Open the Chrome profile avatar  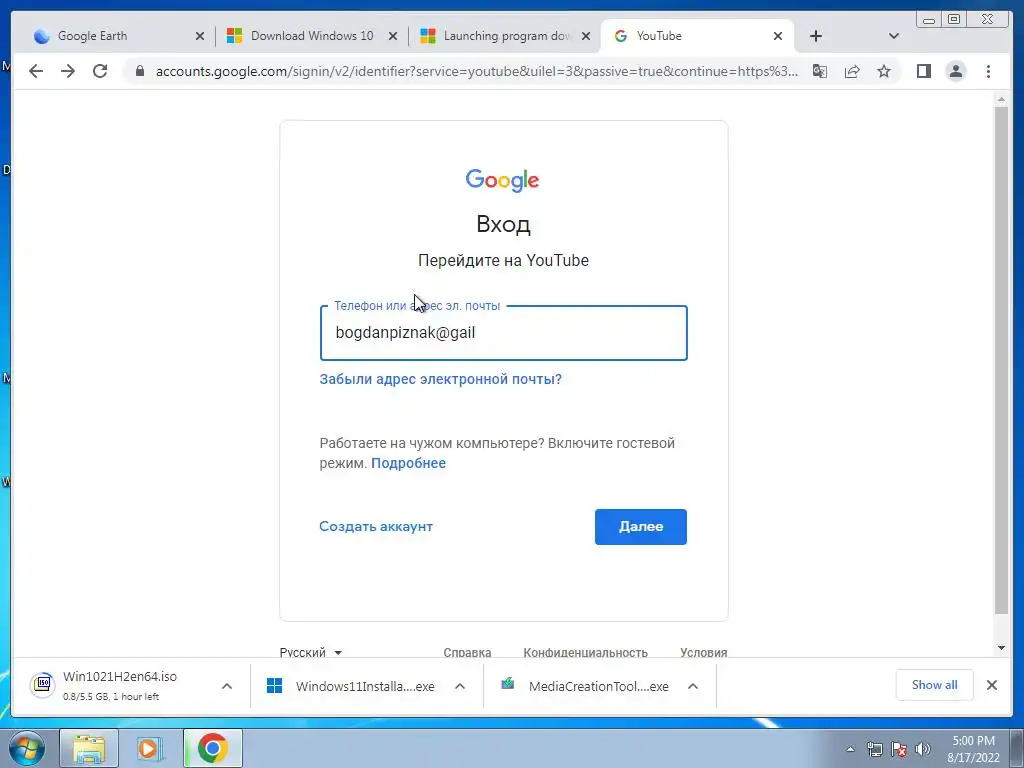[x=955, y=71]
